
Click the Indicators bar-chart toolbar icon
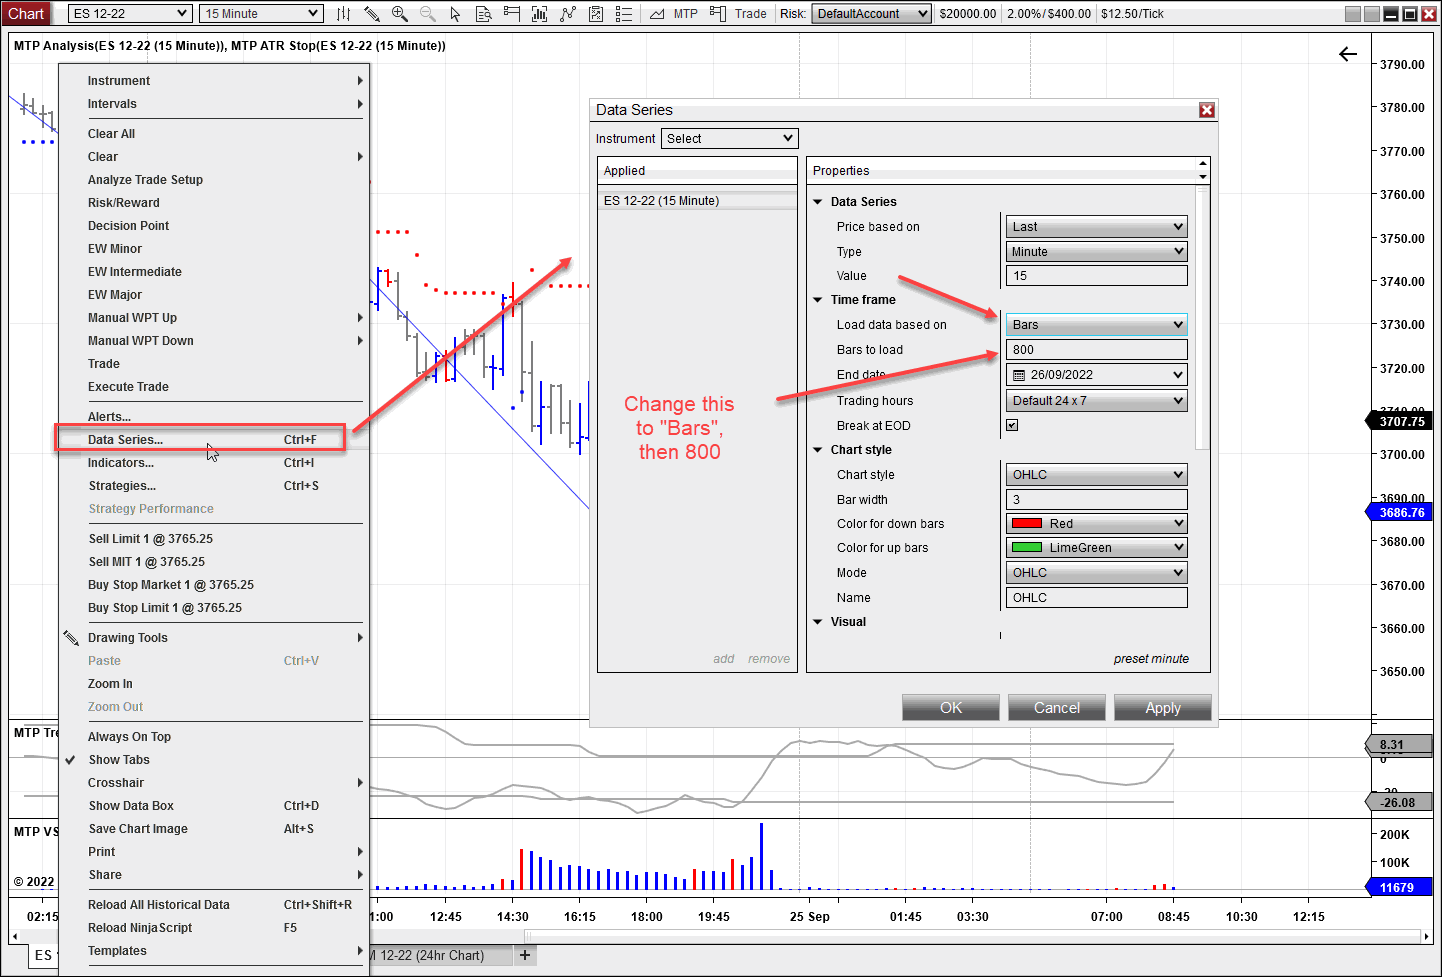(539, 14)
